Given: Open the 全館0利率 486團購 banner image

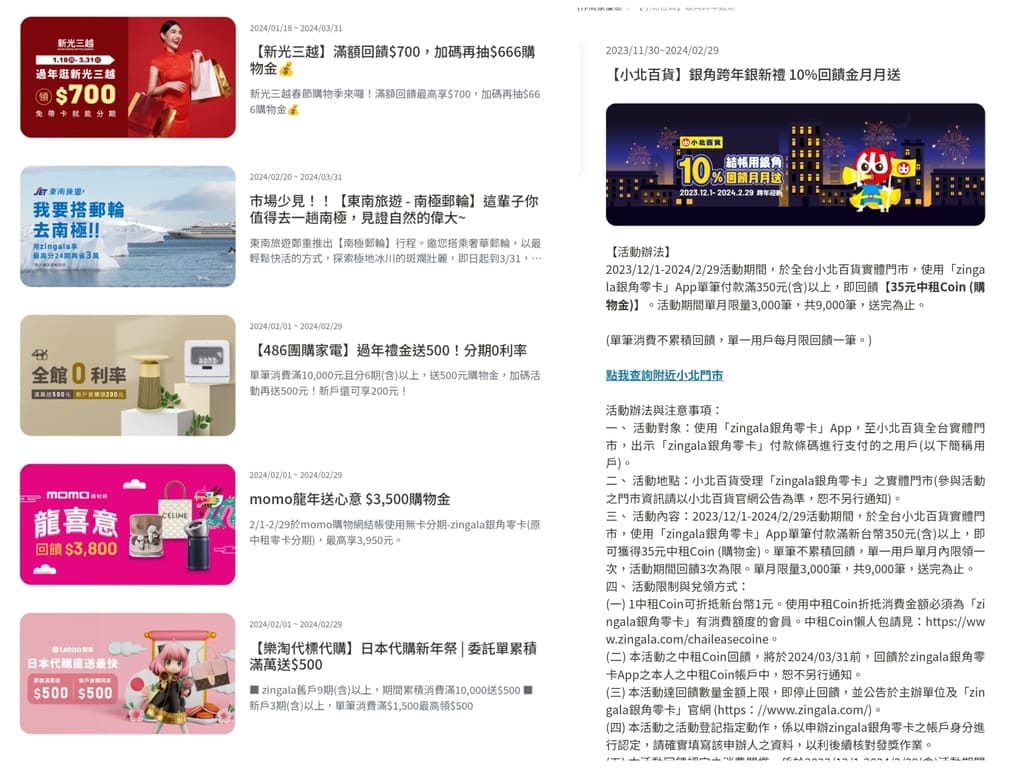Looking at the screenshot, I should tap(128, 376).
